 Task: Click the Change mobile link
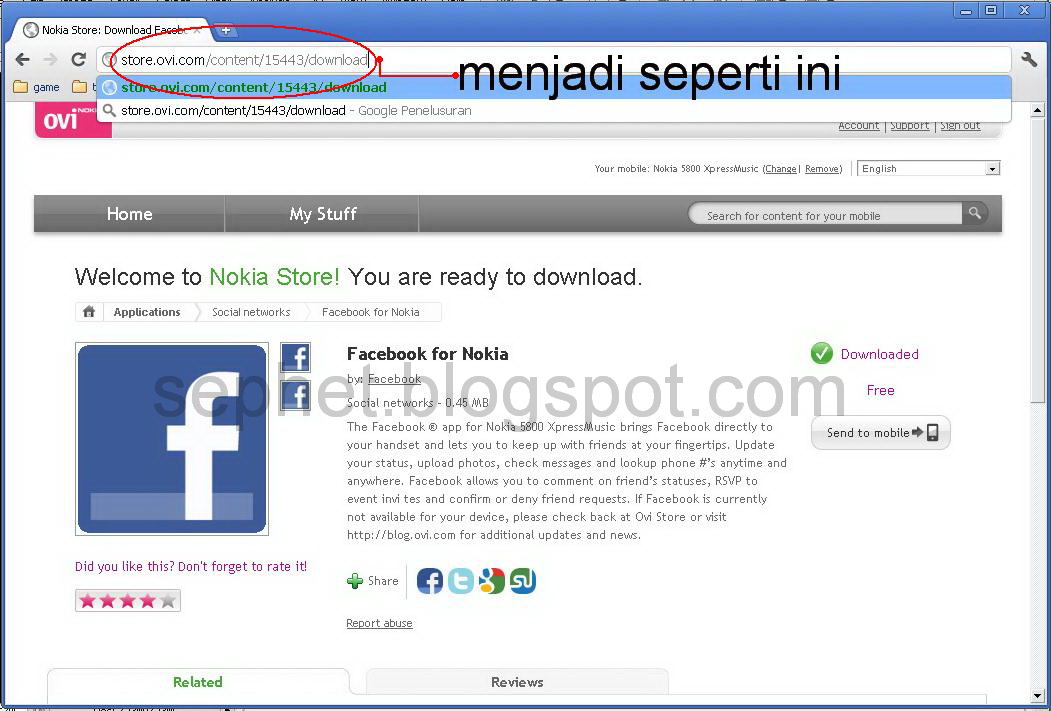pos(781,169)
